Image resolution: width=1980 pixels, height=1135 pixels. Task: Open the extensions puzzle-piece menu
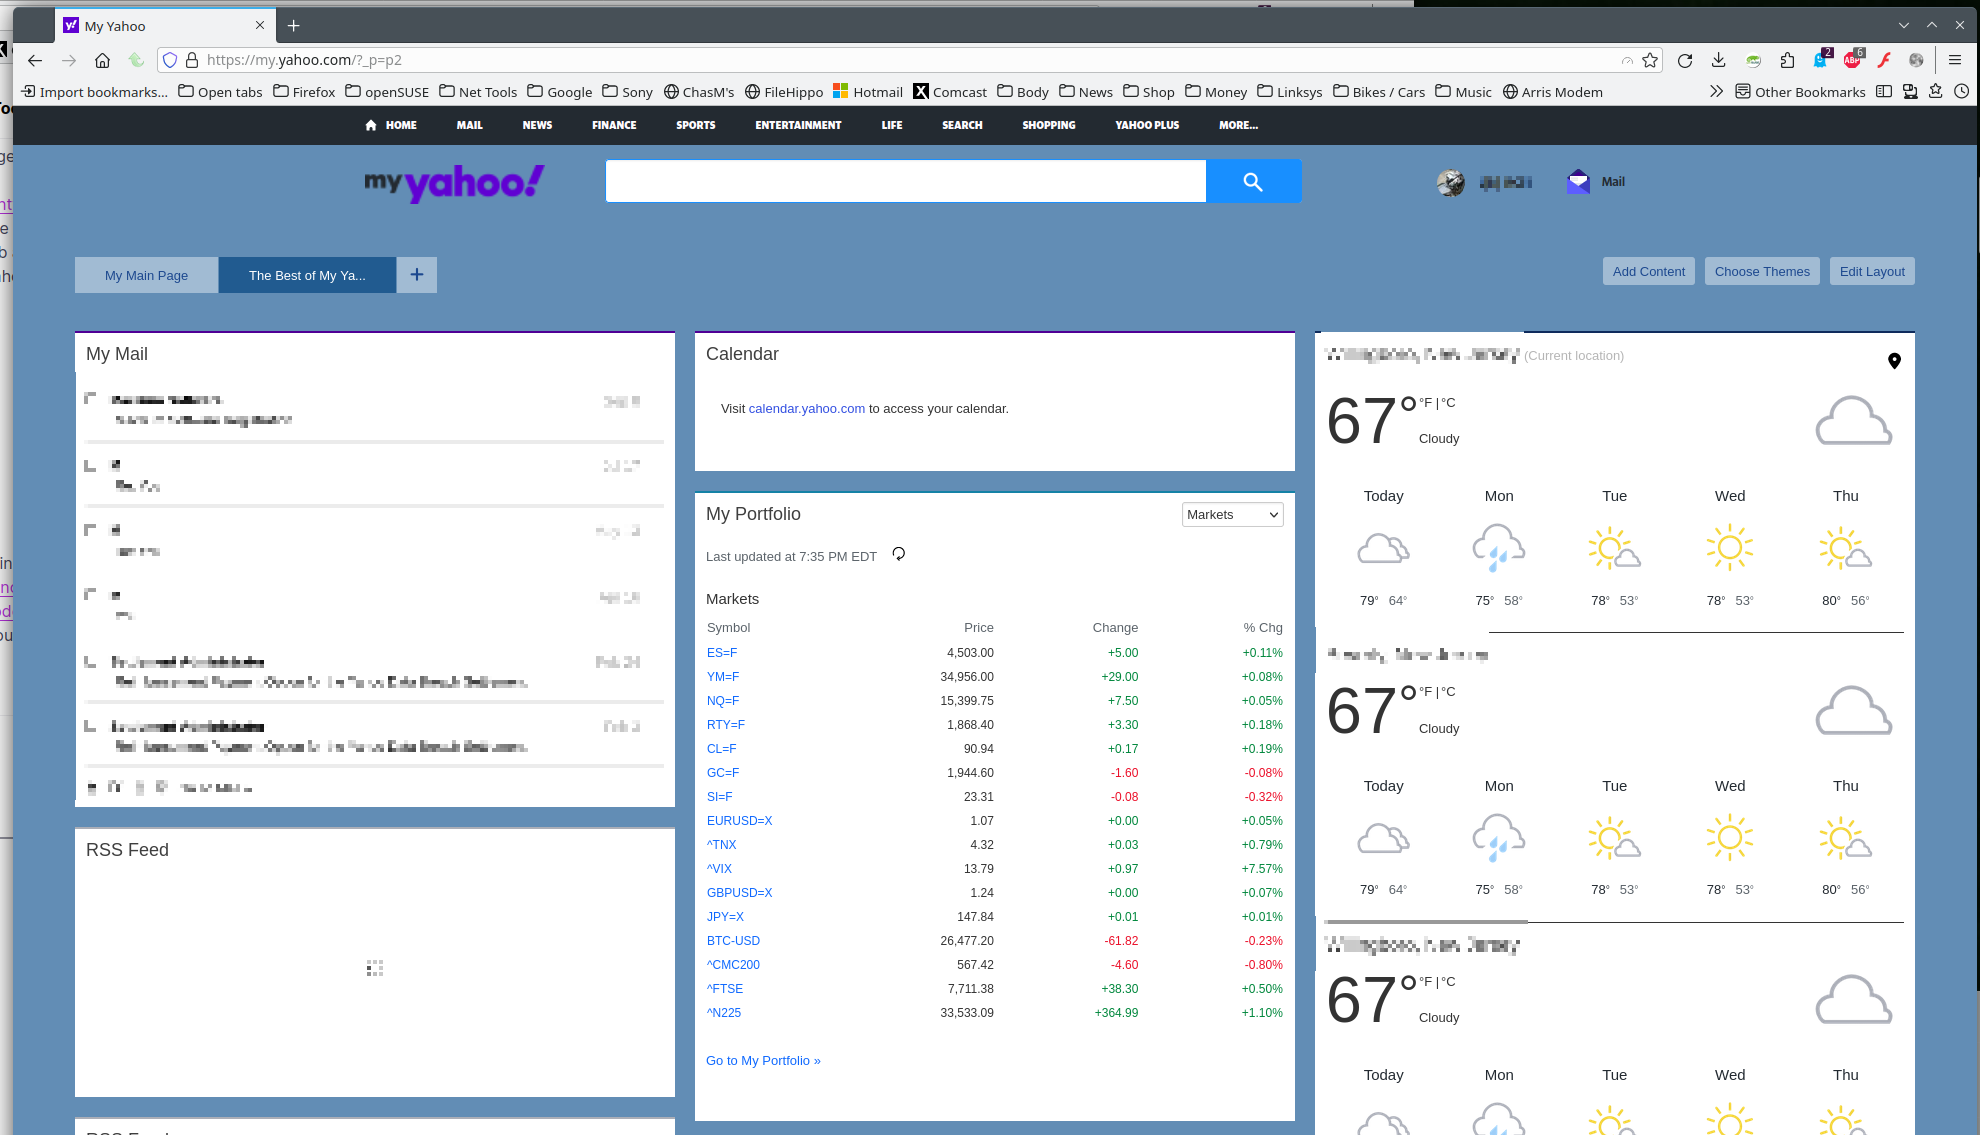pos(1787,60)
